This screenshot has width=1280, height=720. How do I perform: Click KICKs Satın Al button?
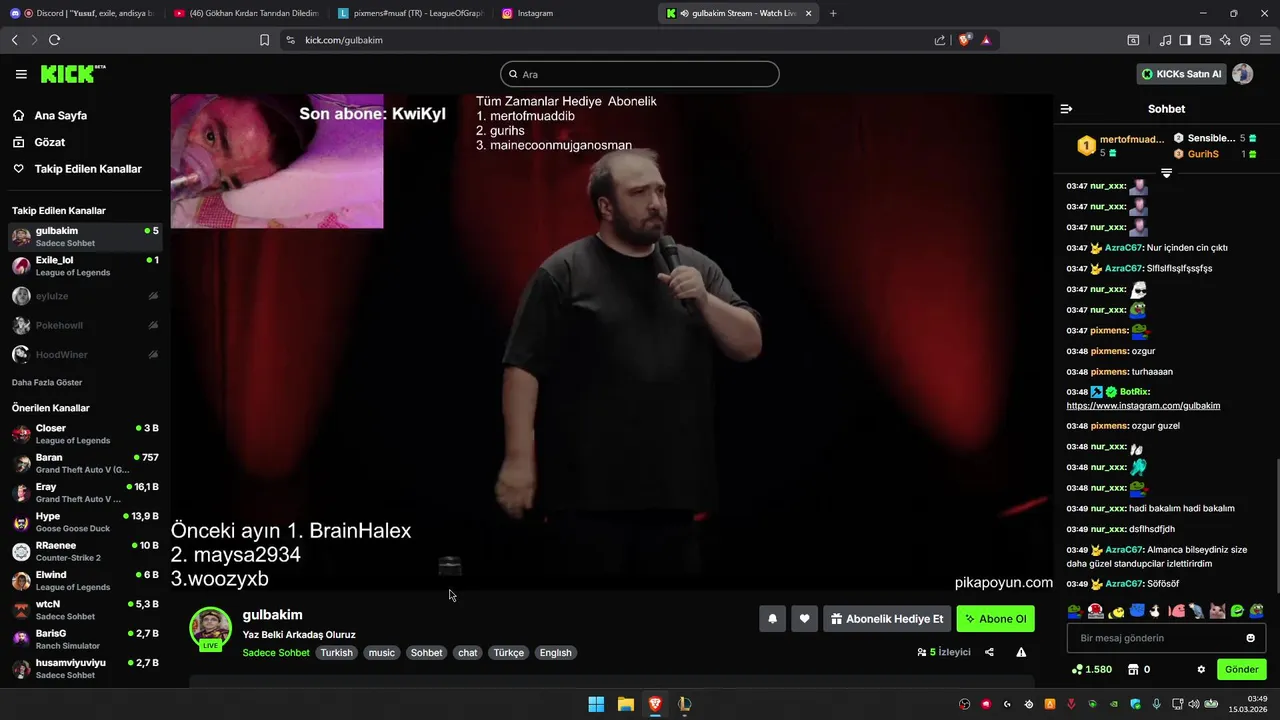point(1181,74)
